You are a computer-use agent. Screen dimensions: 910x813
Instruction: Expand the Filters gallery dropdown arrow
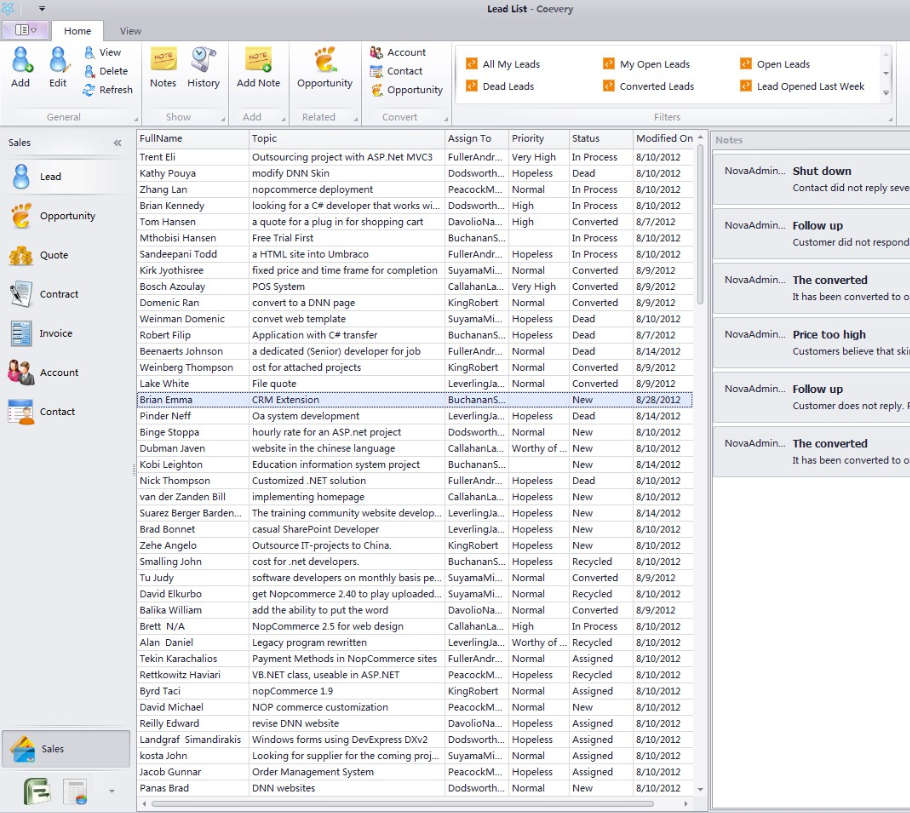[886, 92]
